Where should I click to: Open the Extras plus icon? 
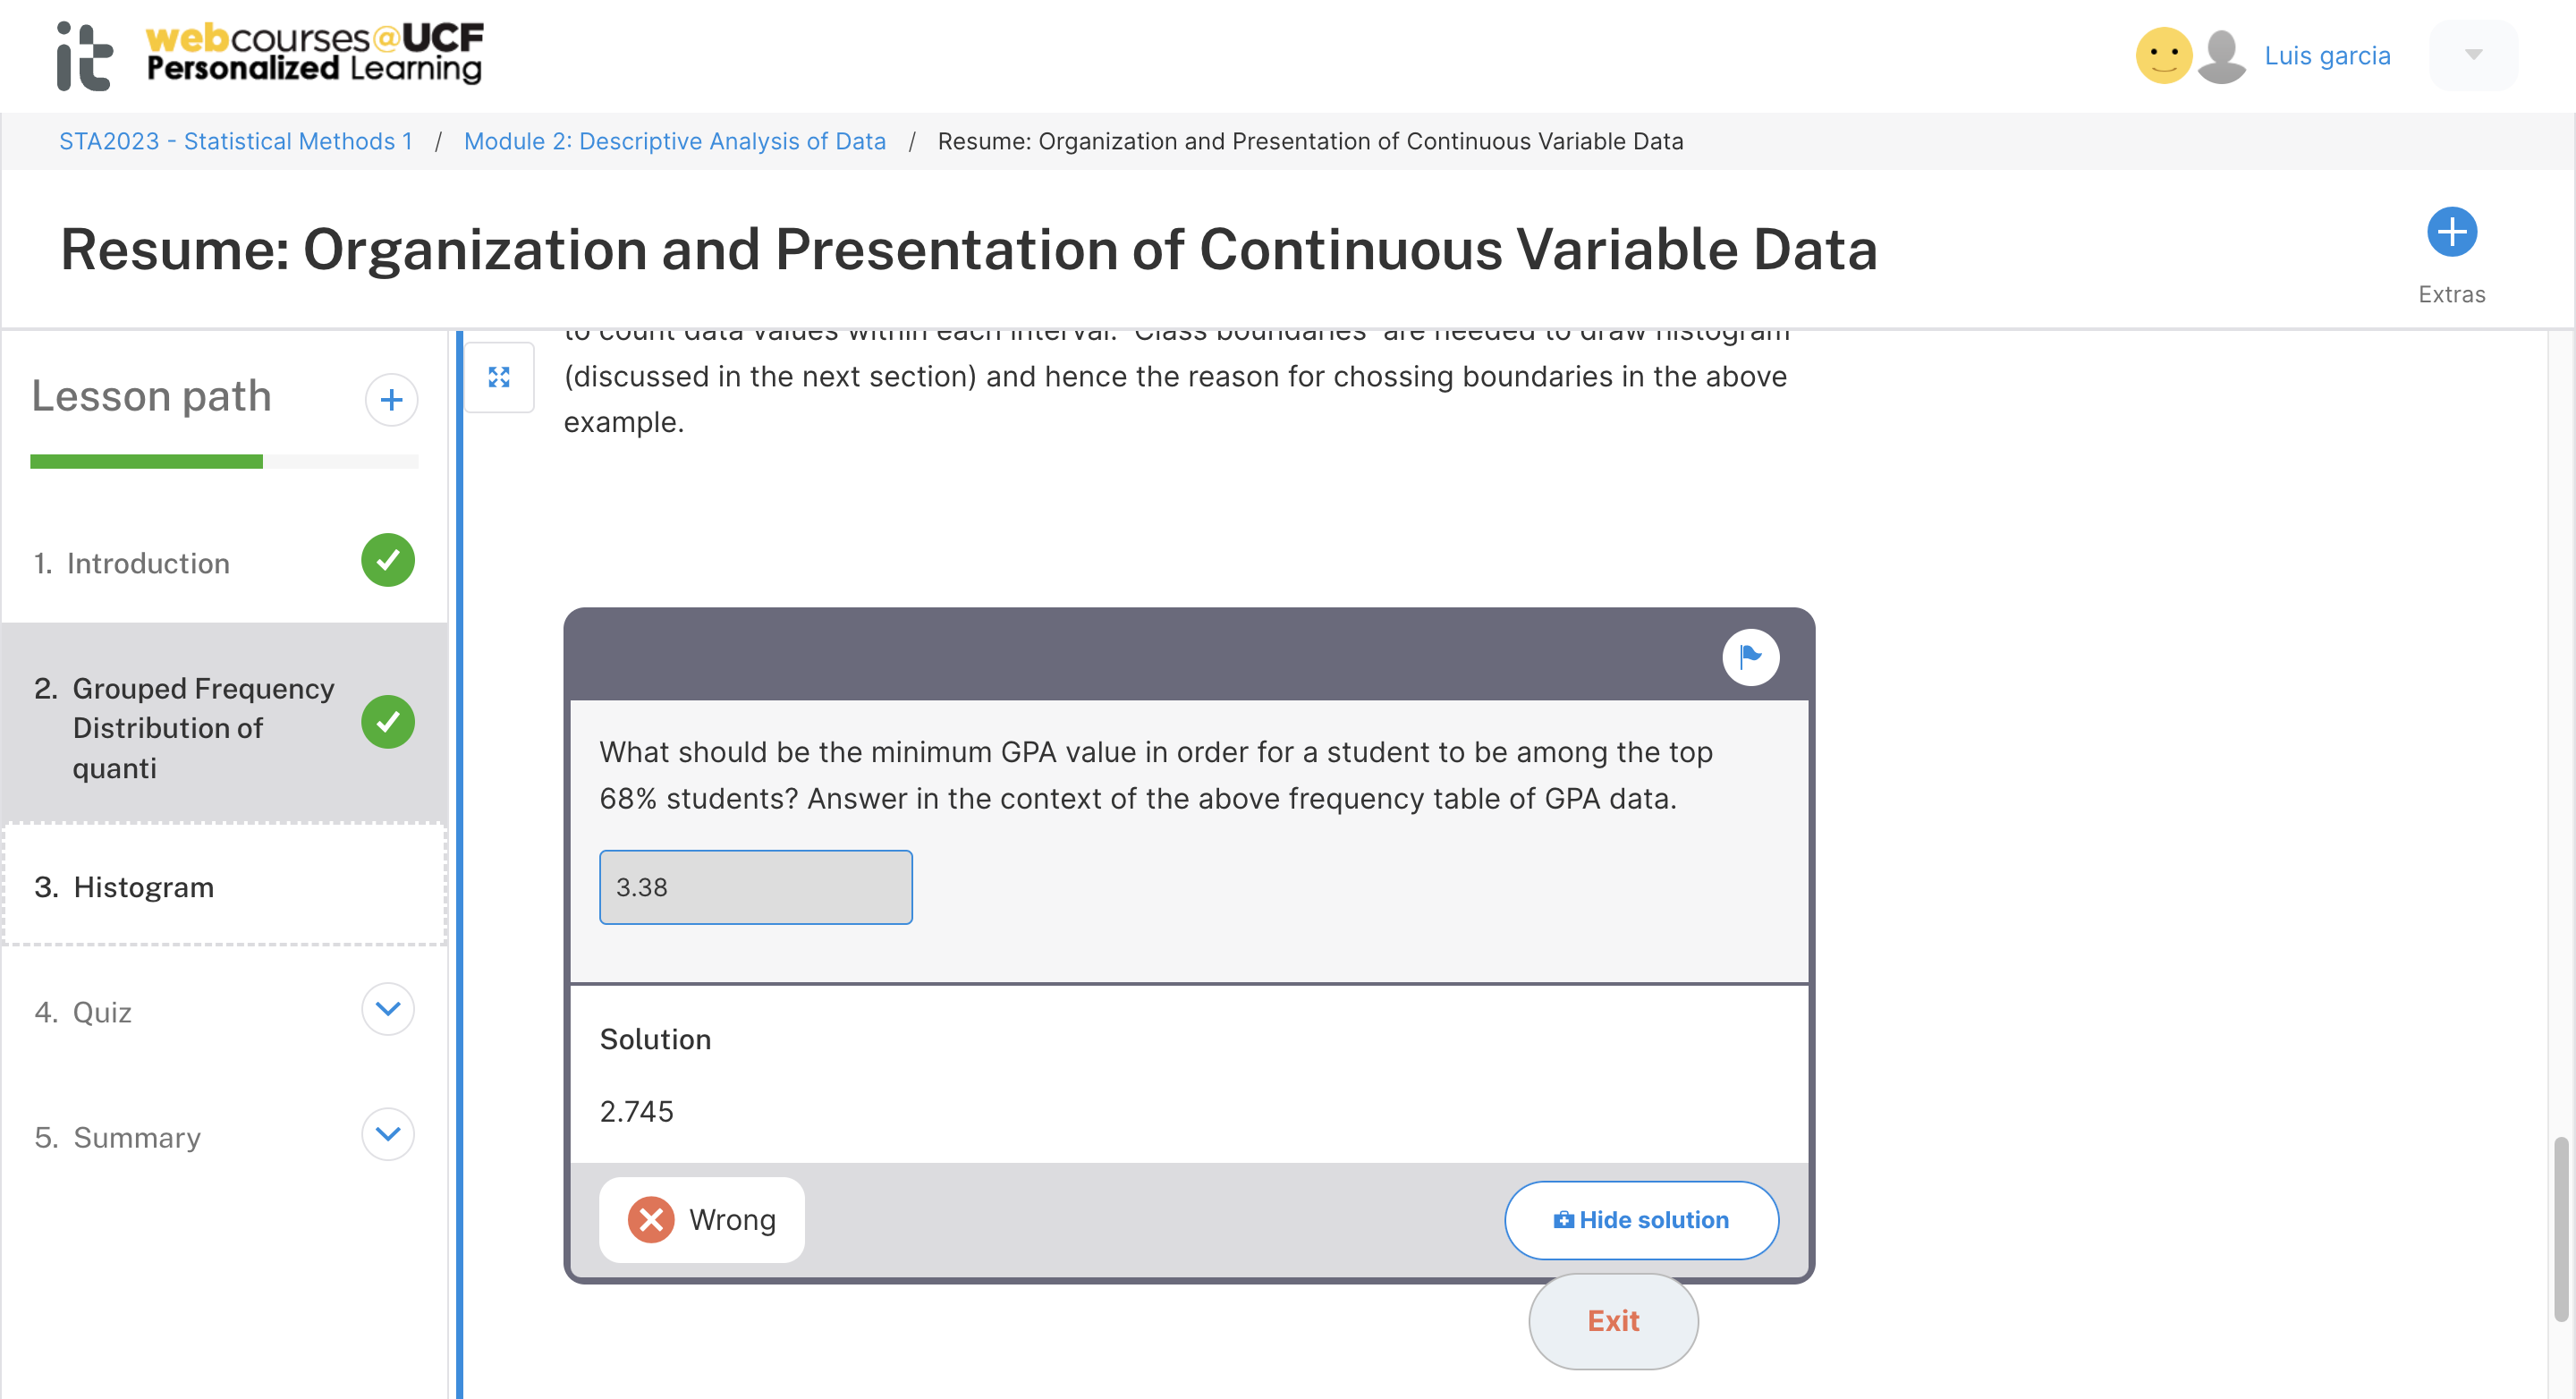click(2451, 232)
